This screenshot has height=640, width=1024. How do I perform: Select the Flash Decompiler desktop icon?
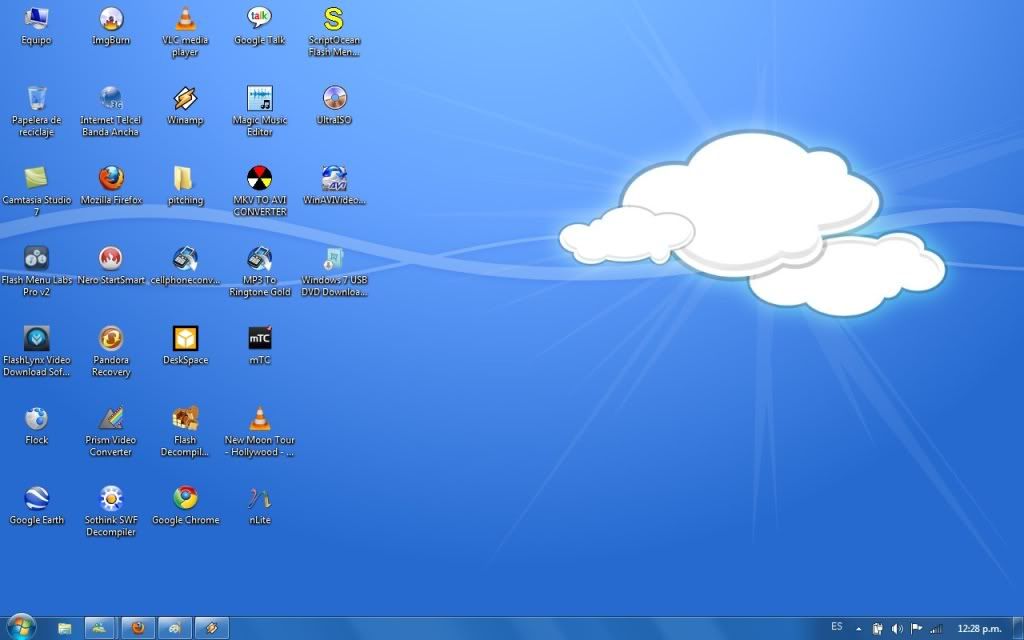click(x=185, y=432)
